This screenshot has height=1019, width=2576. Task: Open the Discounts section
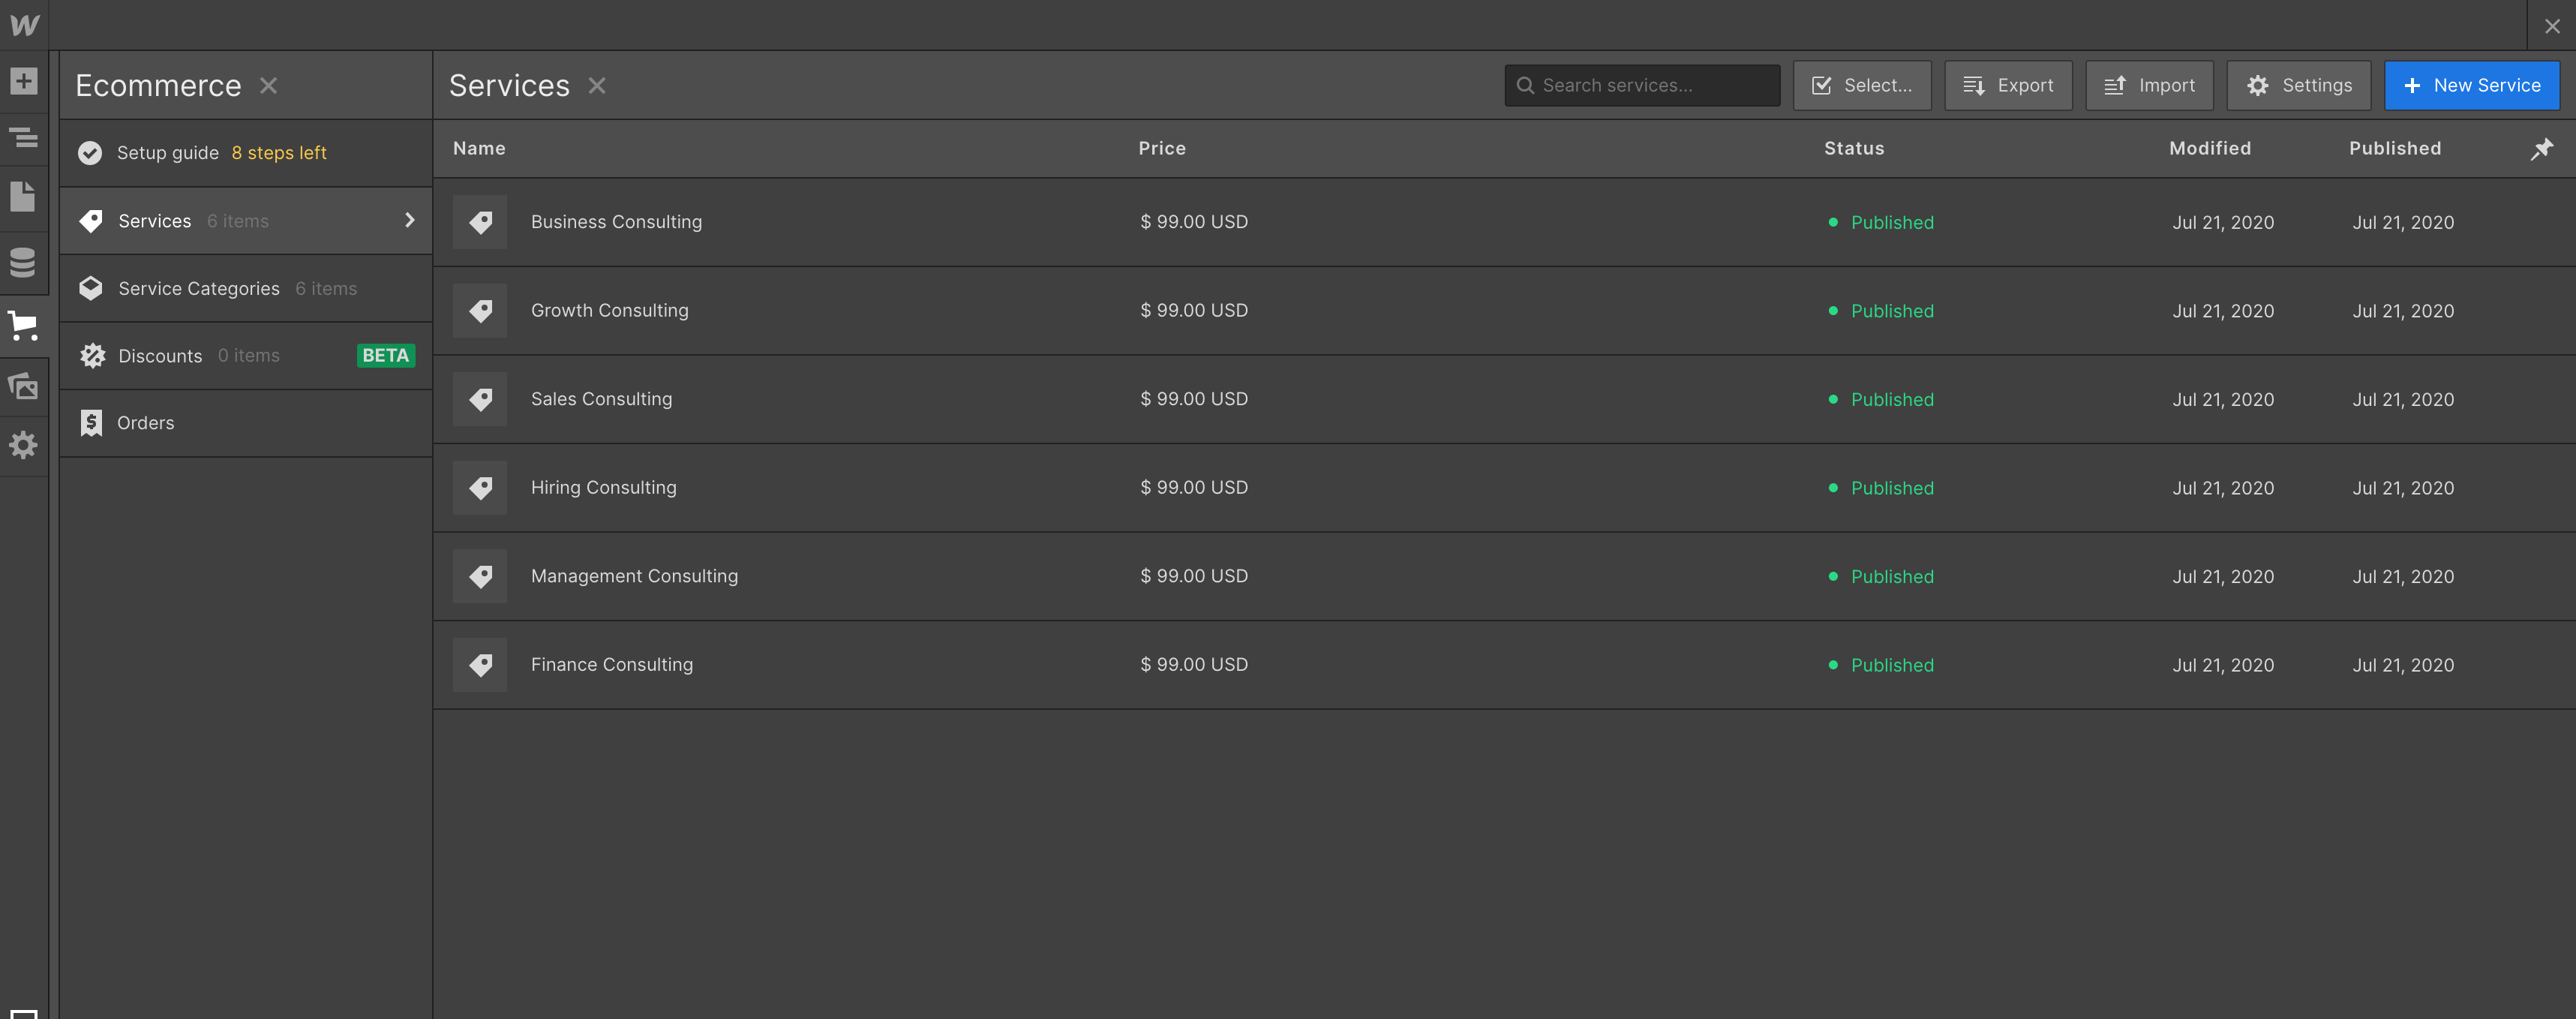(160, 356)
